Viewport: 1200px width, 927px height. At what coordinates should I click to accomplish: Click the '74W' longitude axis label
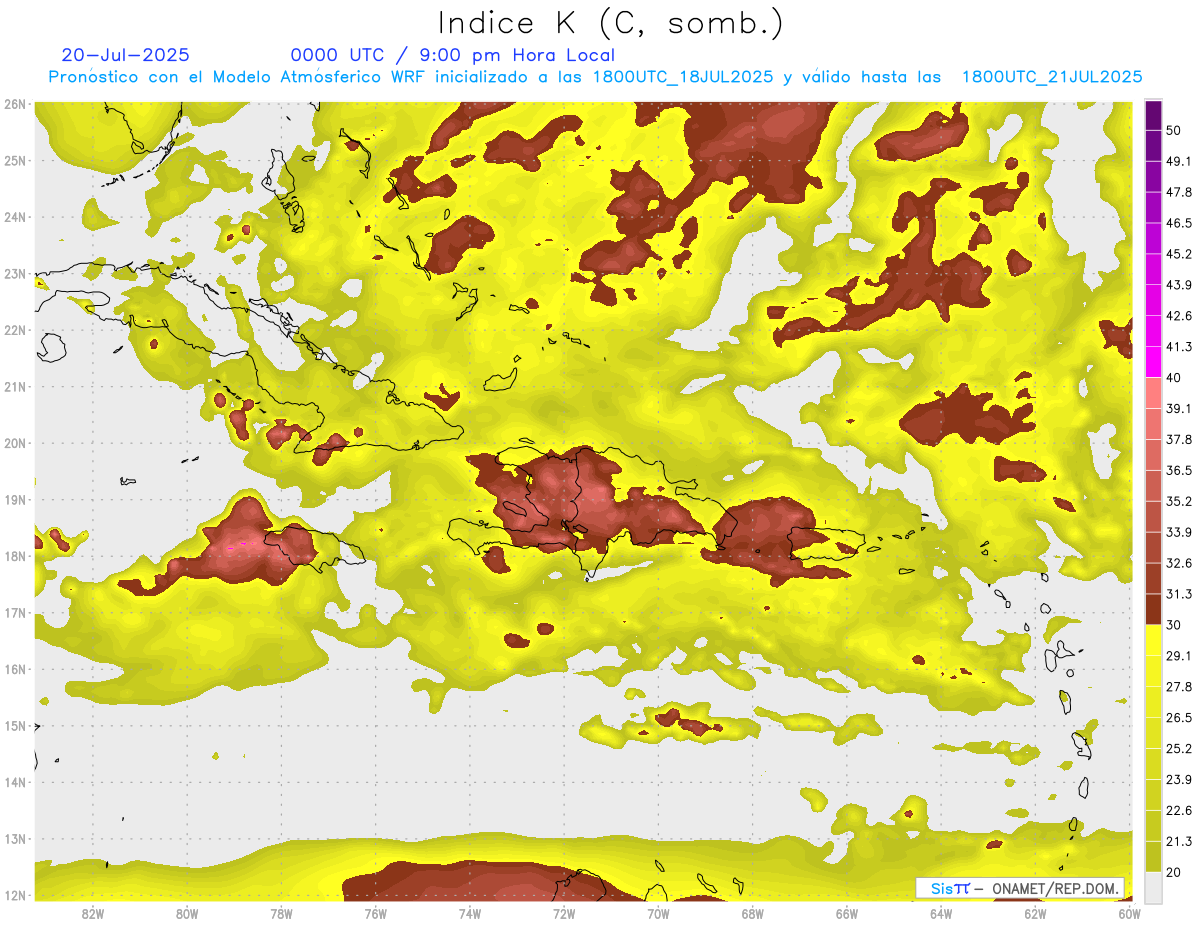(x=470, y=913)
